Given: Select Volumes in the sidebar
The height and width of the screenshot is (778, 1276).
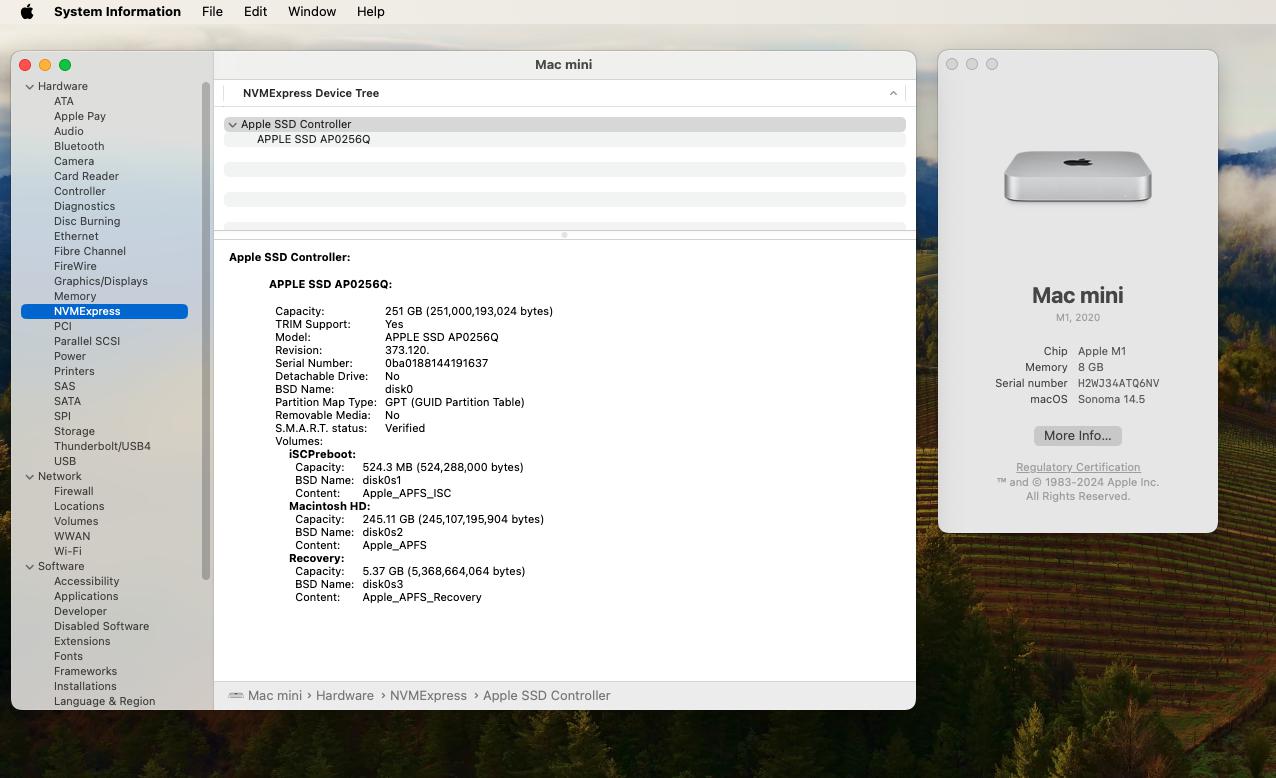Looking at the screenshot, I should (76, 521).
